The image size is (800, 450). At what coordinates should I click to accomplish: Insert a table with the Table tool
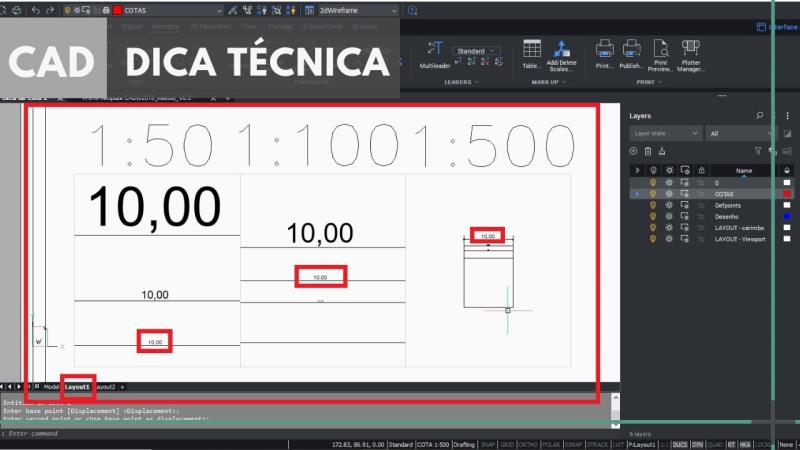tap(531, 55)
